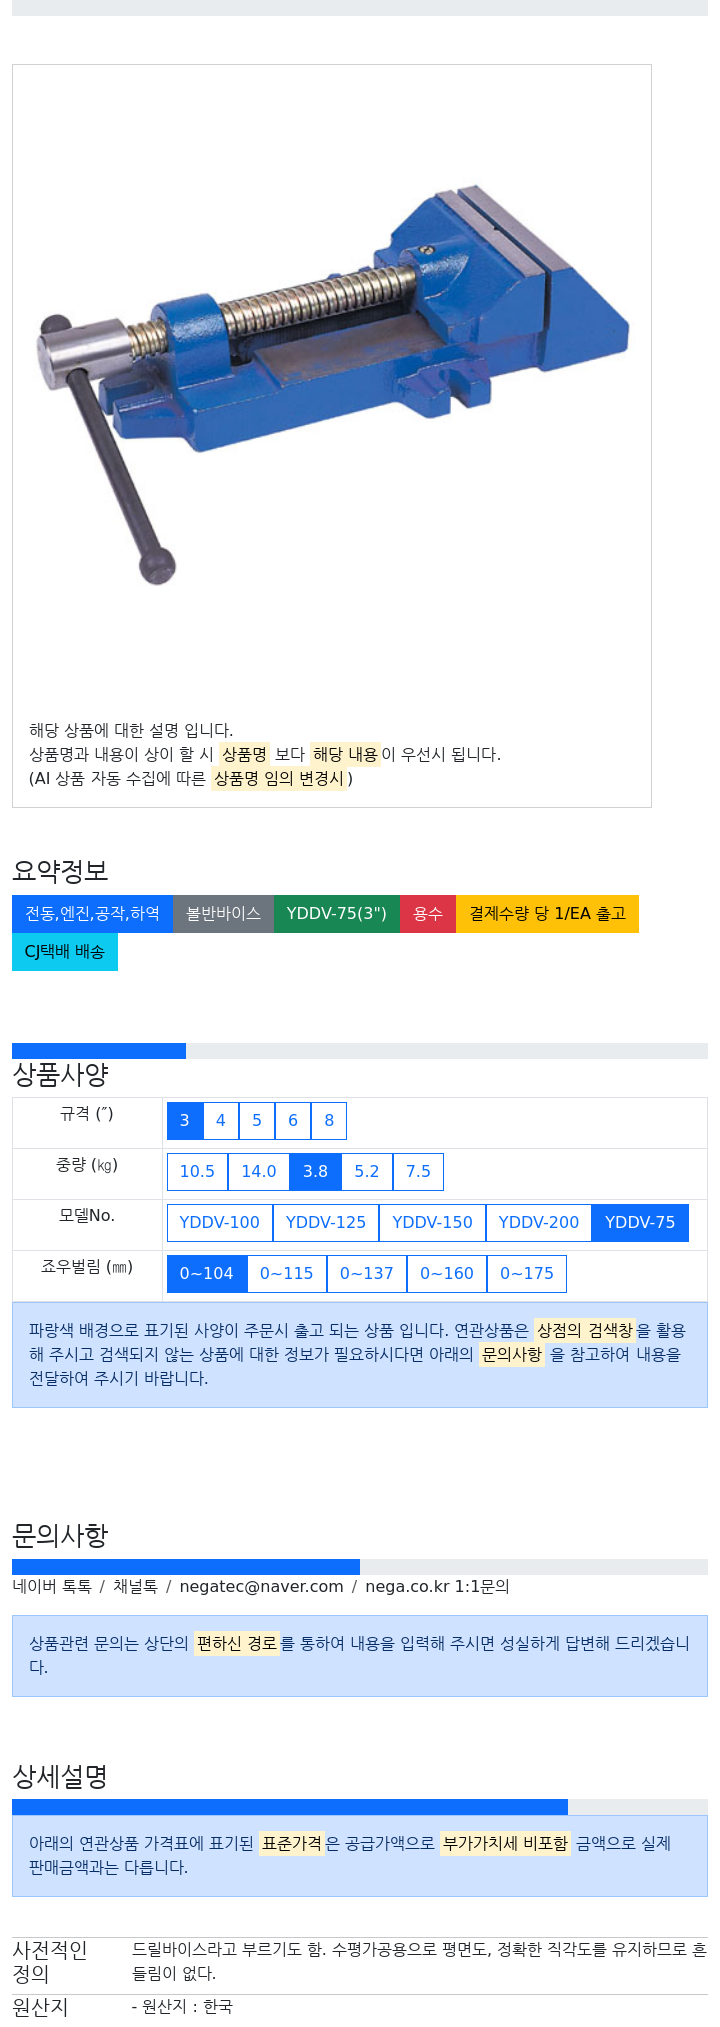Choose the 7.5 kg weight option
The image size is (720, 2027).
point(418,1172)
